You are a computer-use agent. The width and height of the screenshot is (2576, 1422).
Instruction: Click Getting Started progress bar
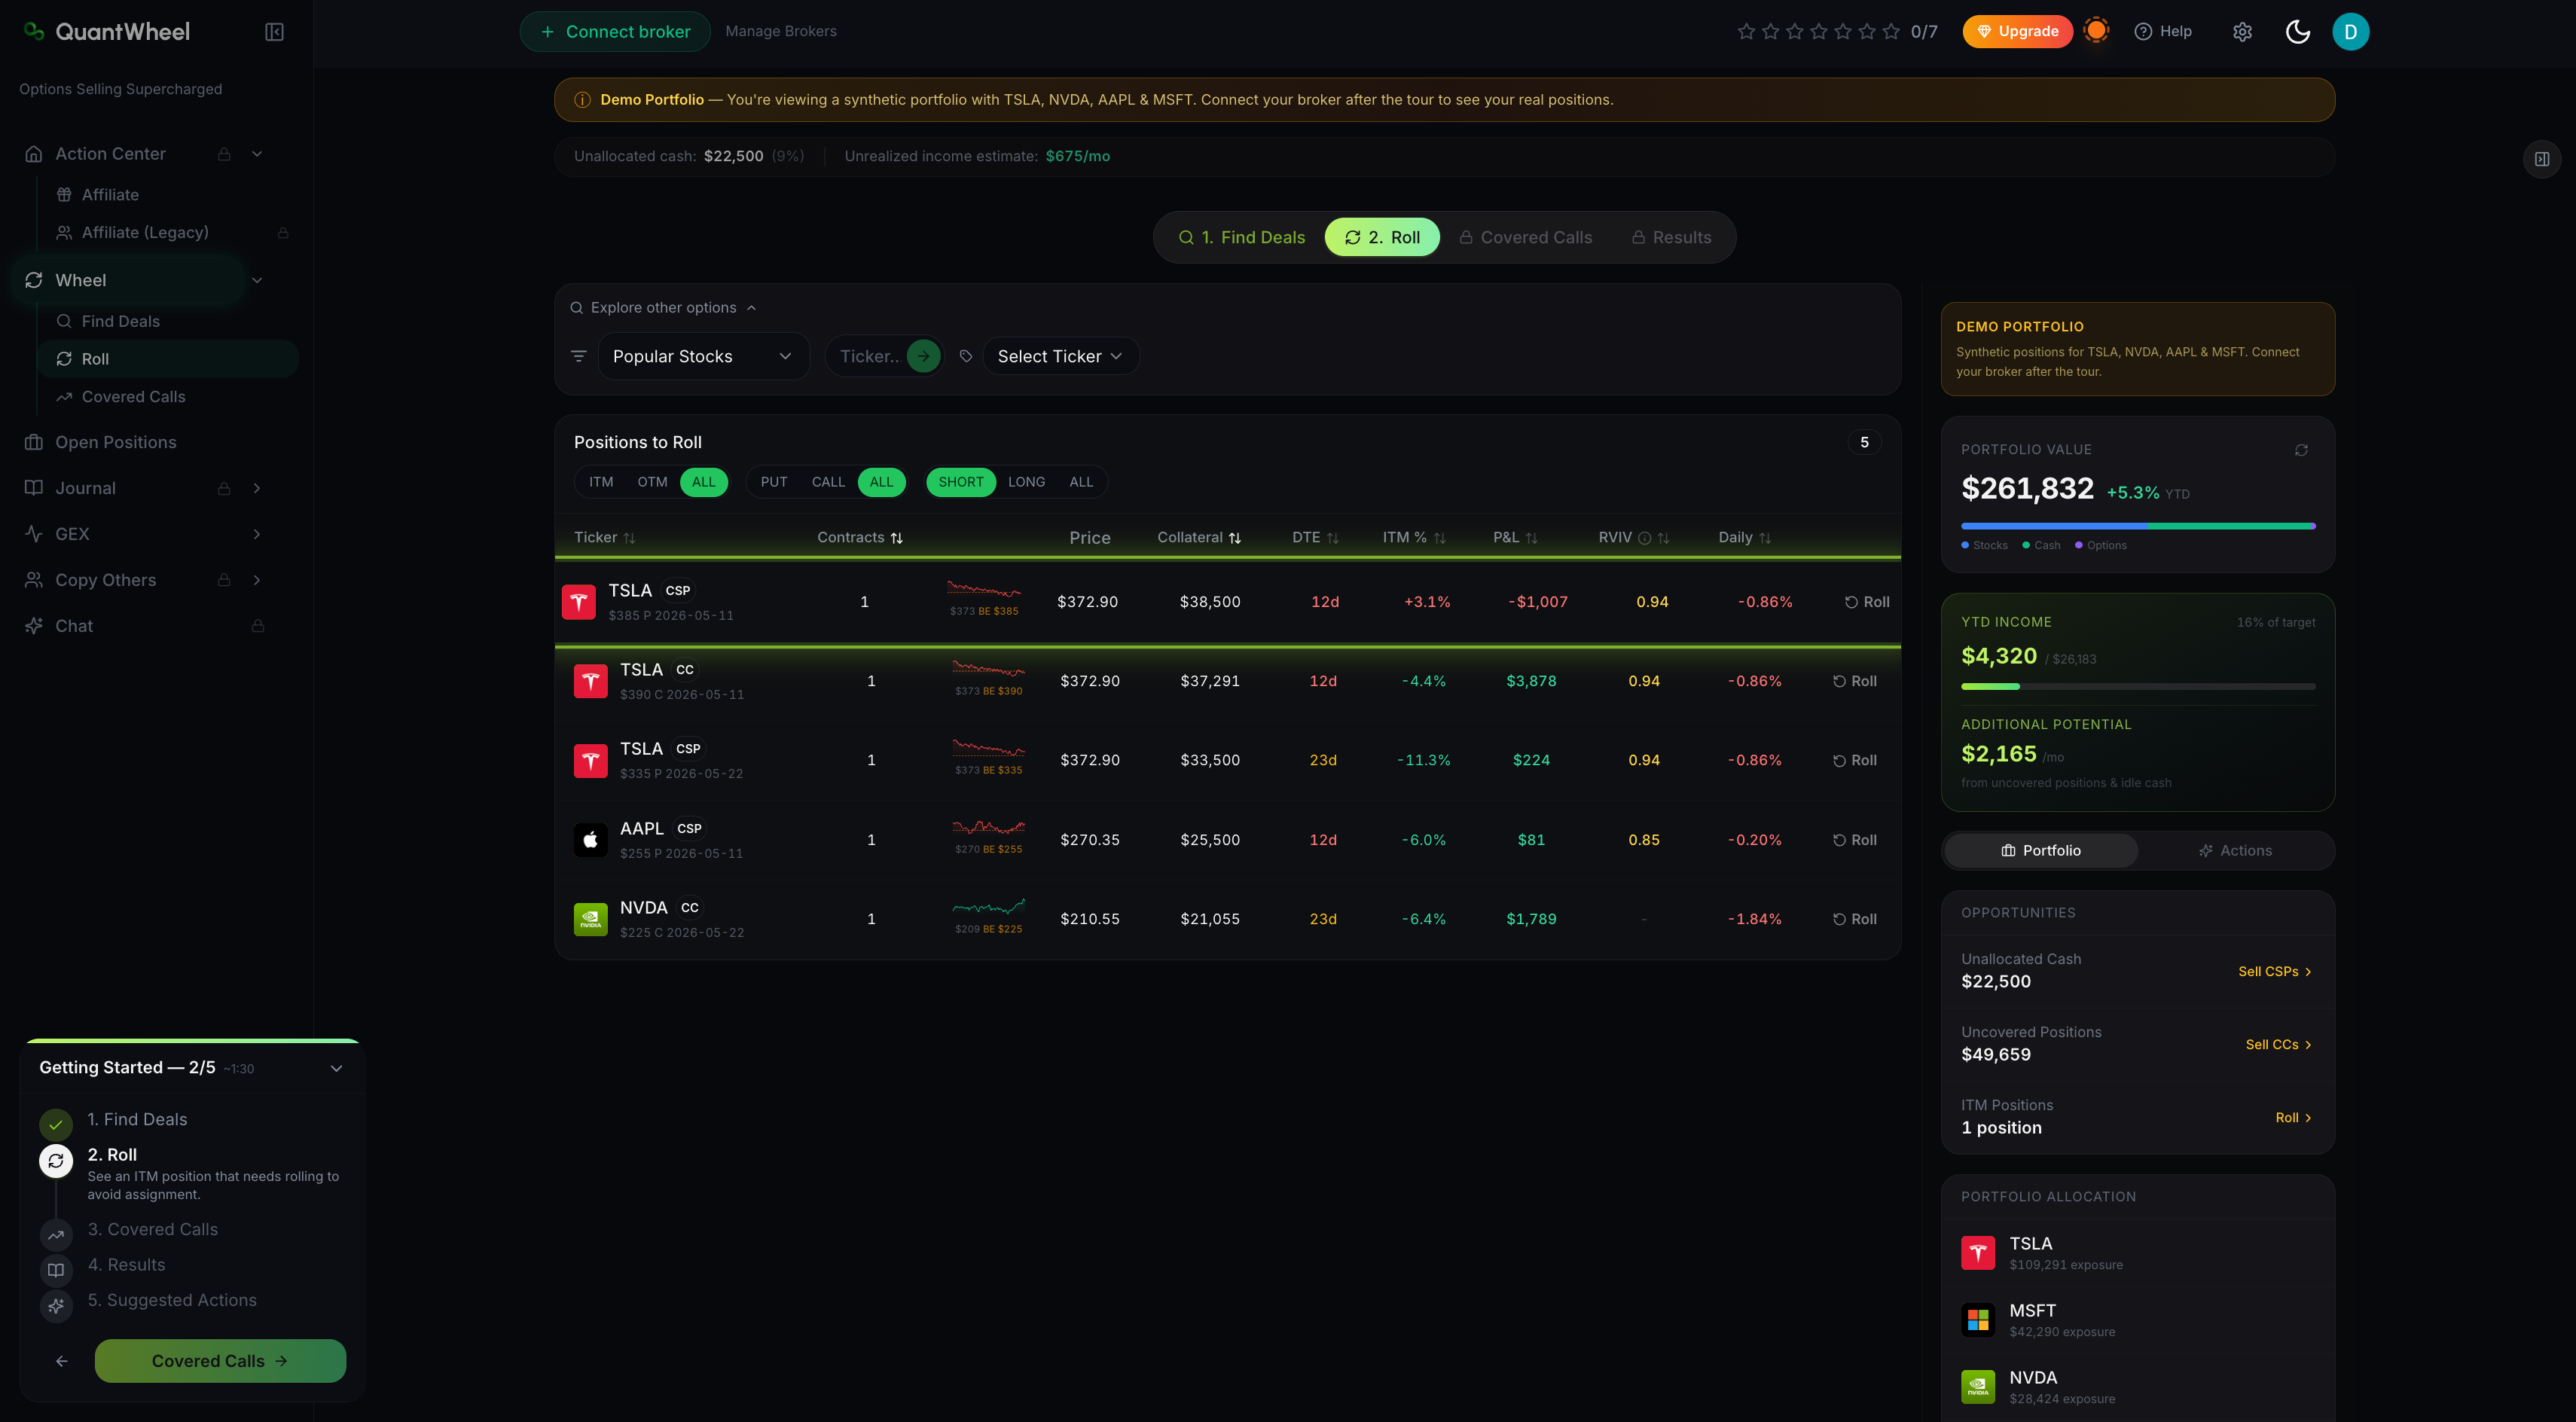(x=192, y=1041)
